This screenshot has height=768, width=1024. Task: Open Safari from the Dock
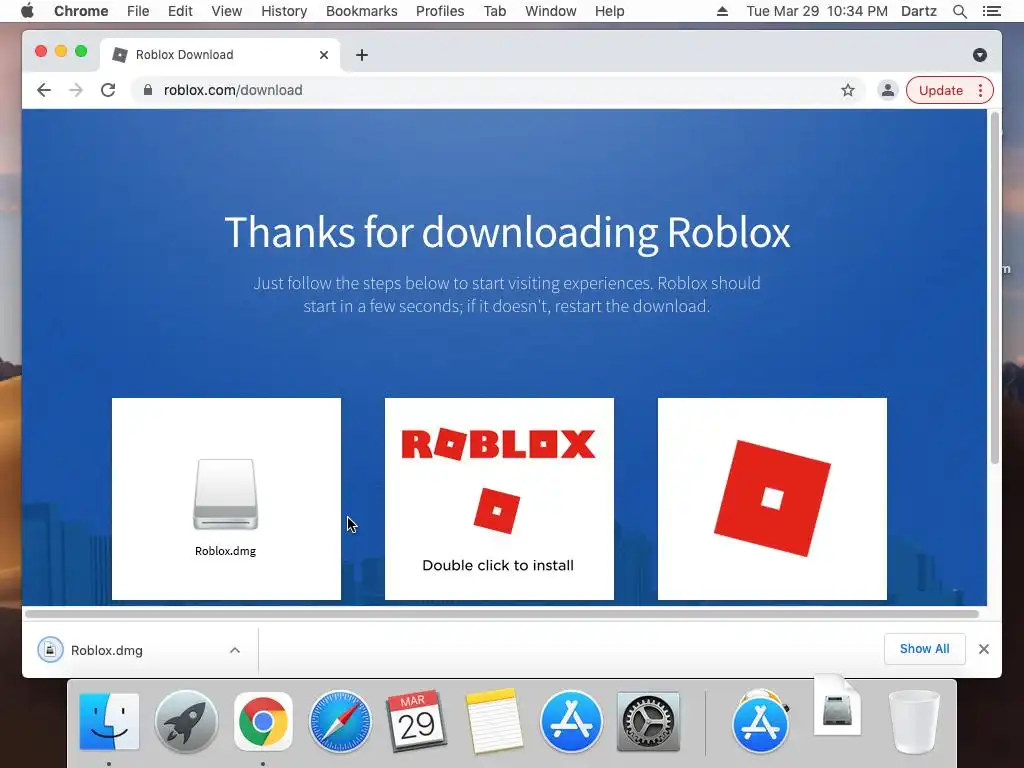(340, 722)
